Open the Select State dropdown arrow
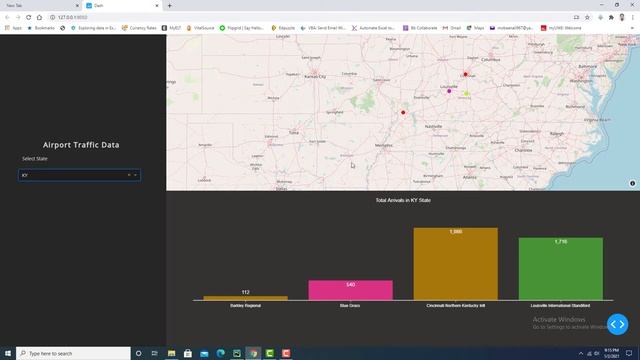 click(x=136, y=175)
